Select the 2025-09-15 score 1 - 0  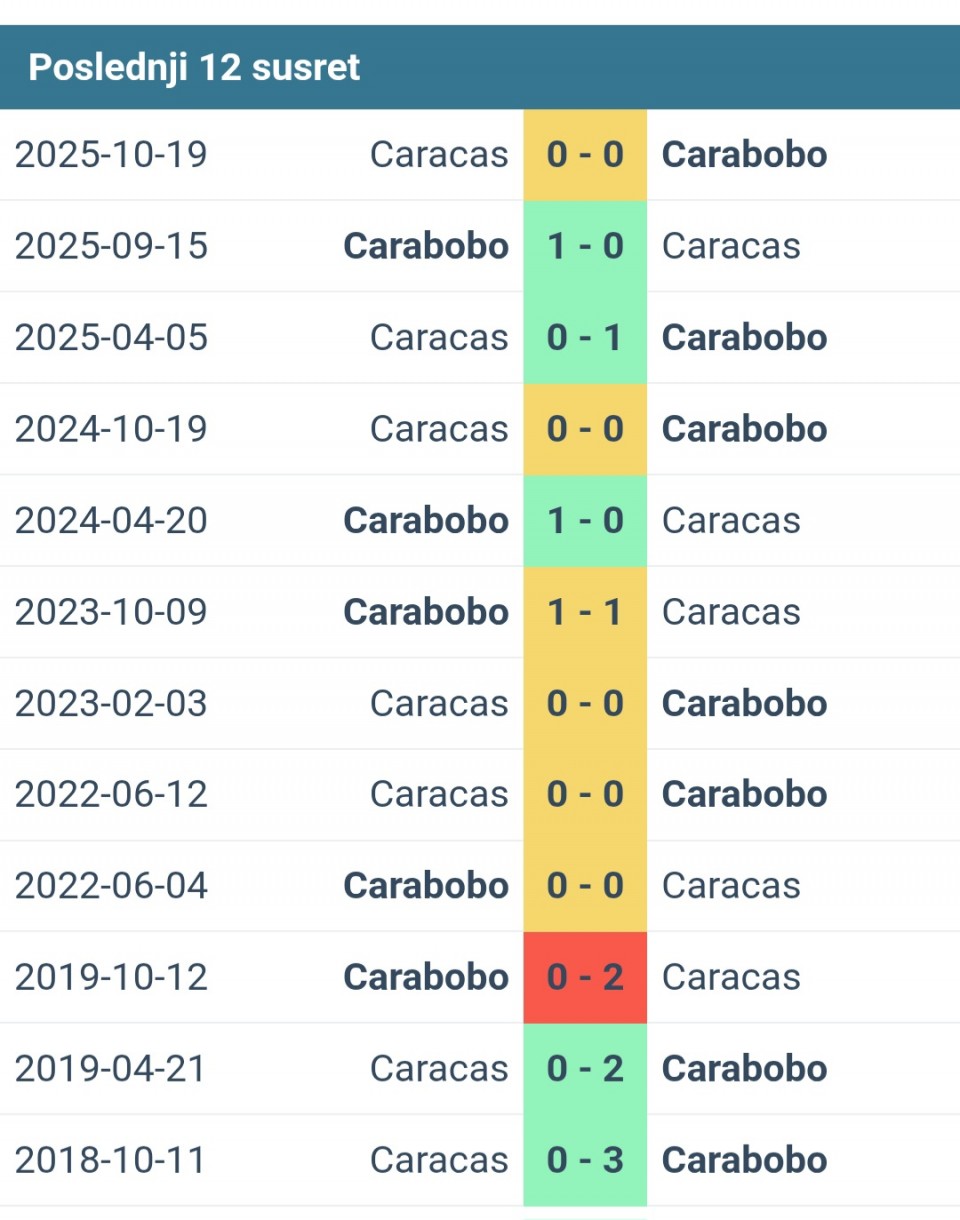pos(585,246)
